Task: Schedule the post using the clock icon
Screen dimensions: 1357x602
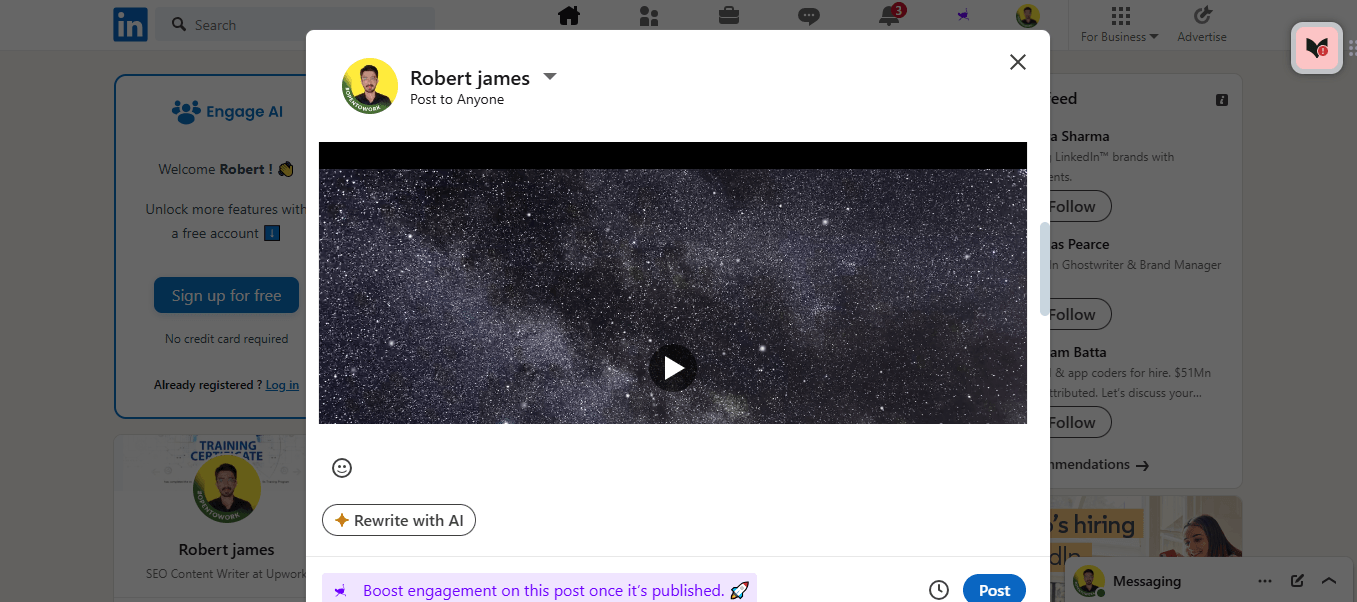Action: pyautogui.click(x=938, y=589)
